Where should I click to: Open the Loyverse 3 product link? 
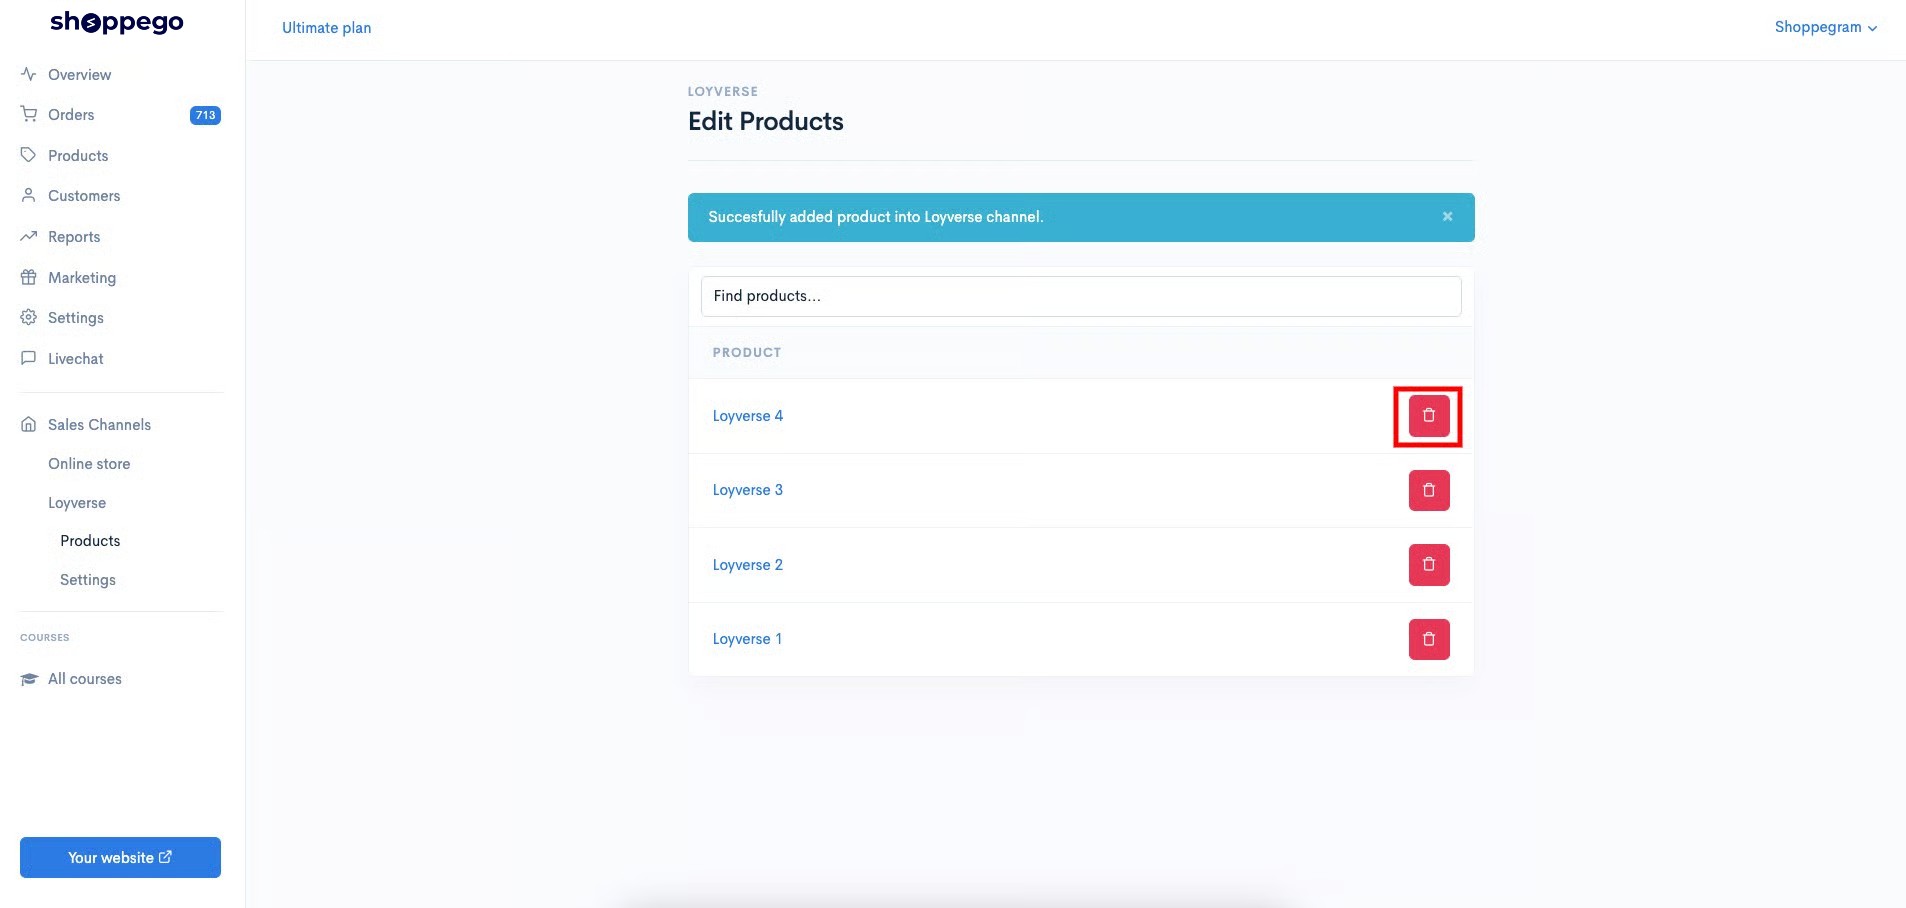(x=747, y=490)
